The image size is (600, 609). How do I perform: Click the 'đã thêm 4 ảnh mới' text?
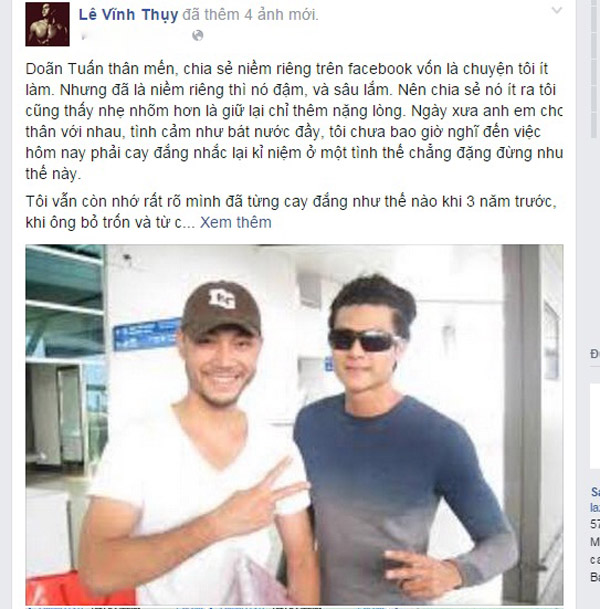click(x=250, y=15)
